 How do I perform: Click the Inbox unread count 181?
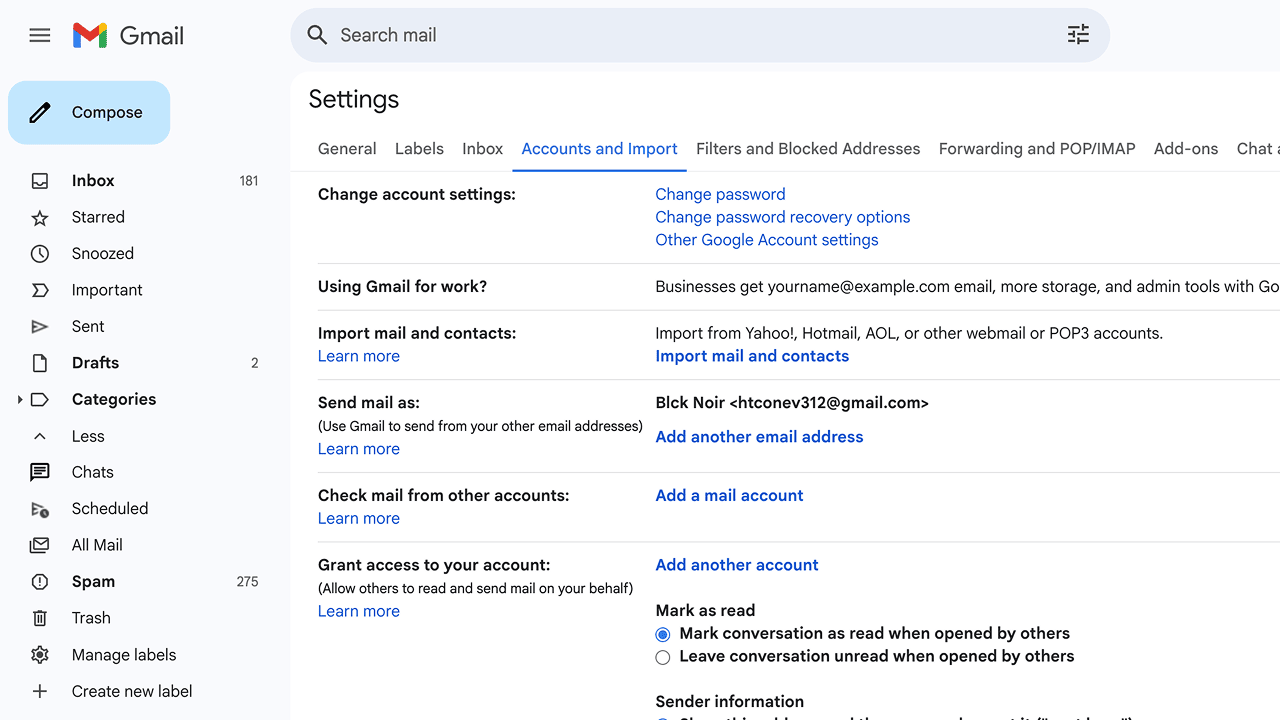tap(249, 181)
